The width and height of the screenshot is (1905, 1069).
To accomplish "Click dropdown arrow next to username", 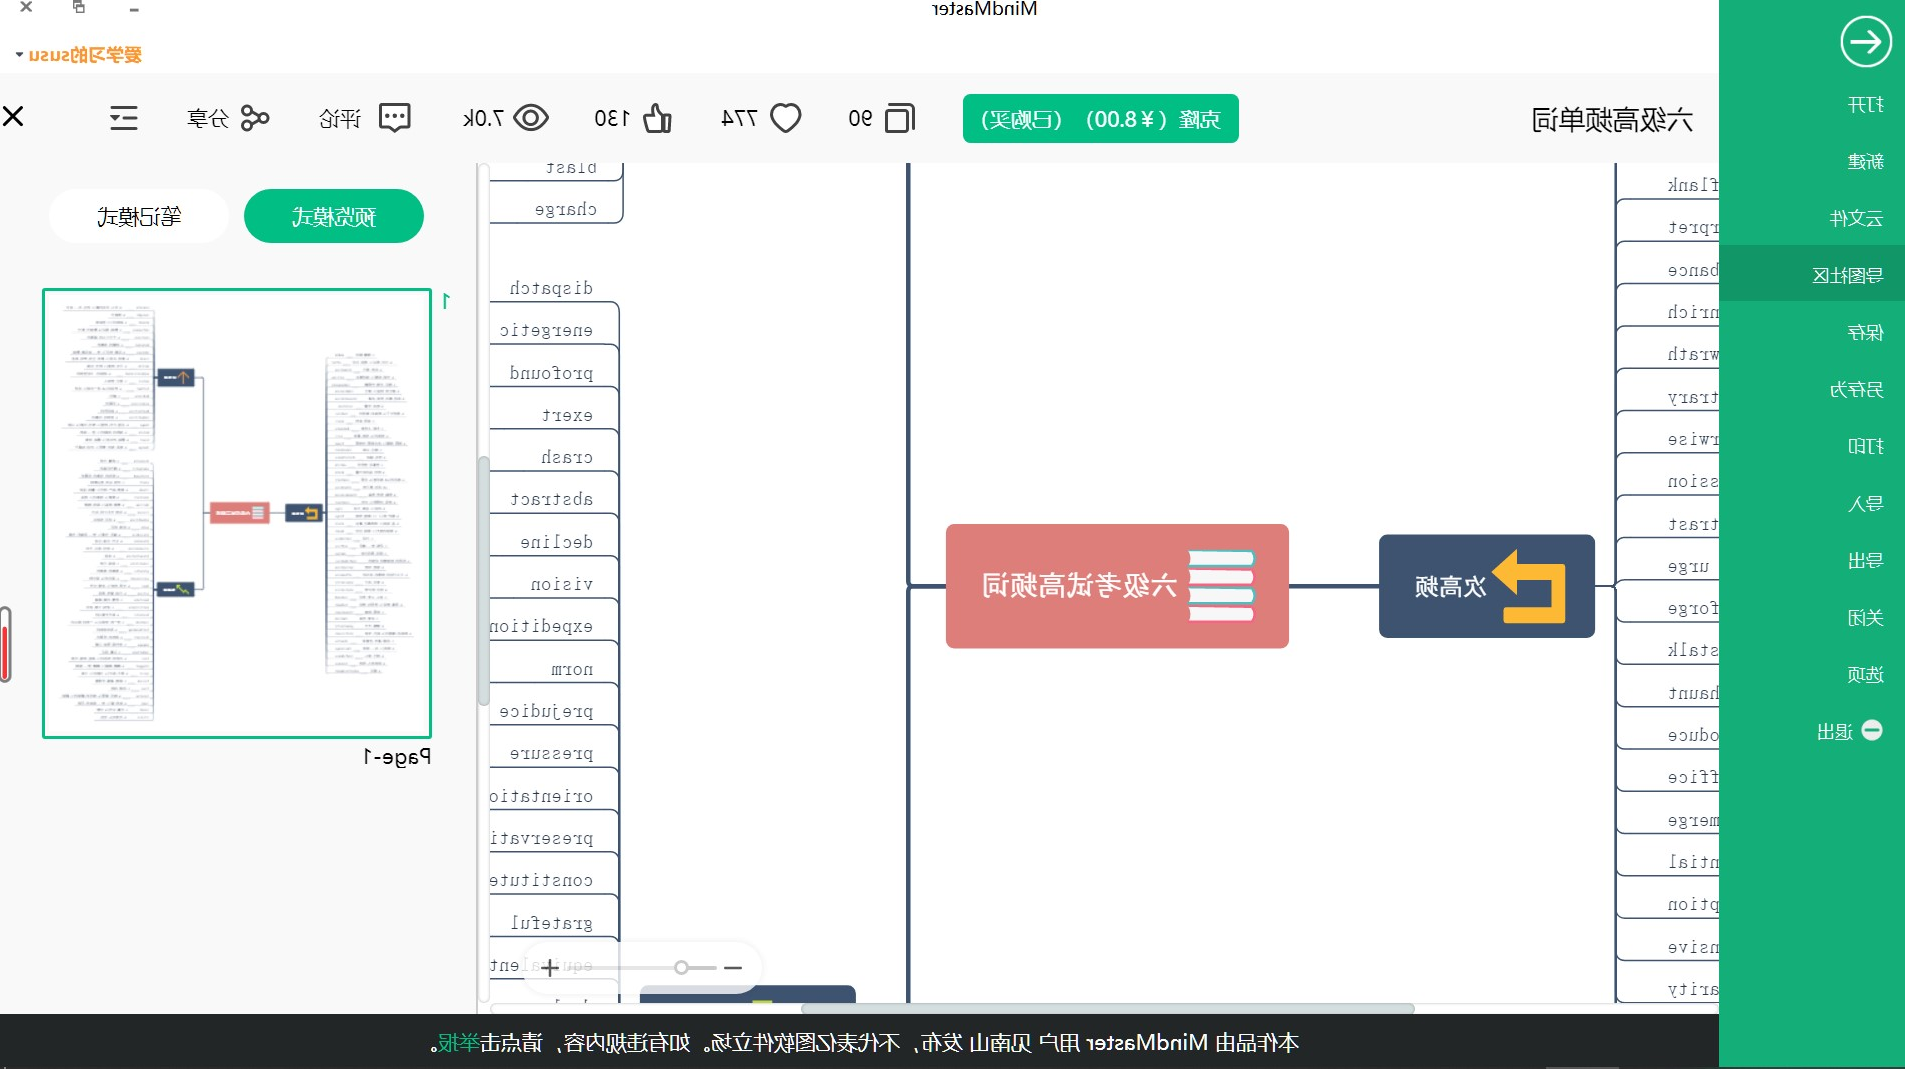I will [20, 54].
